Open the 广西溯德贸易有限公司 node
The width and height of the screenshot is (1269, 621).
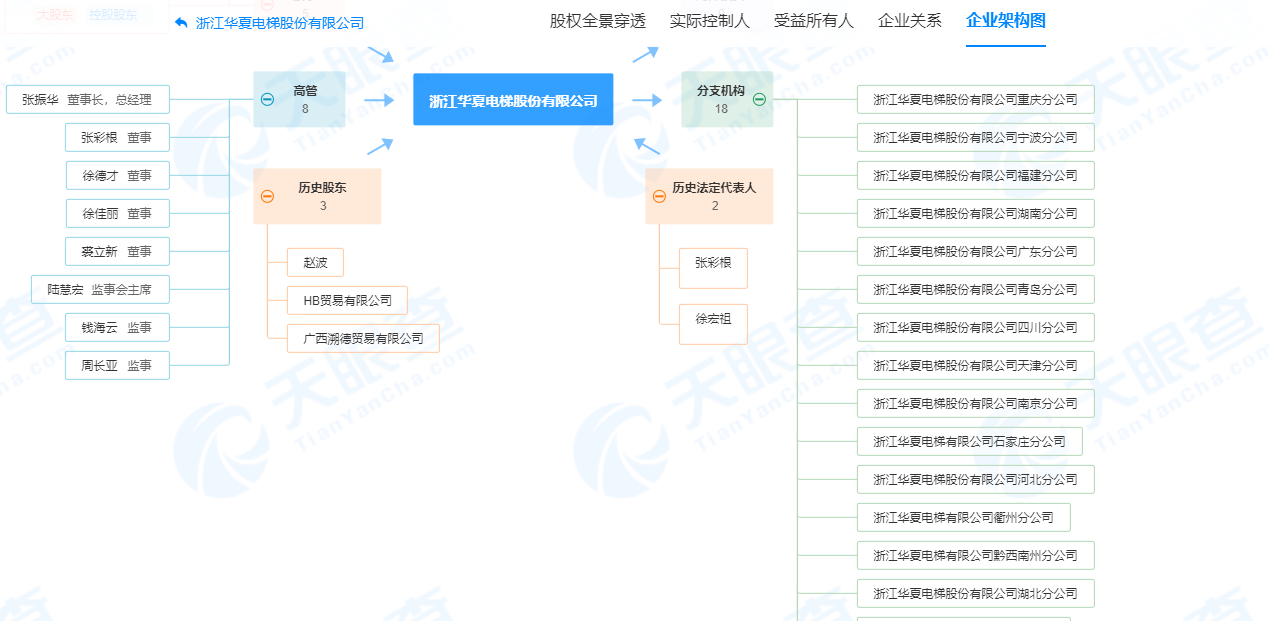363,339
